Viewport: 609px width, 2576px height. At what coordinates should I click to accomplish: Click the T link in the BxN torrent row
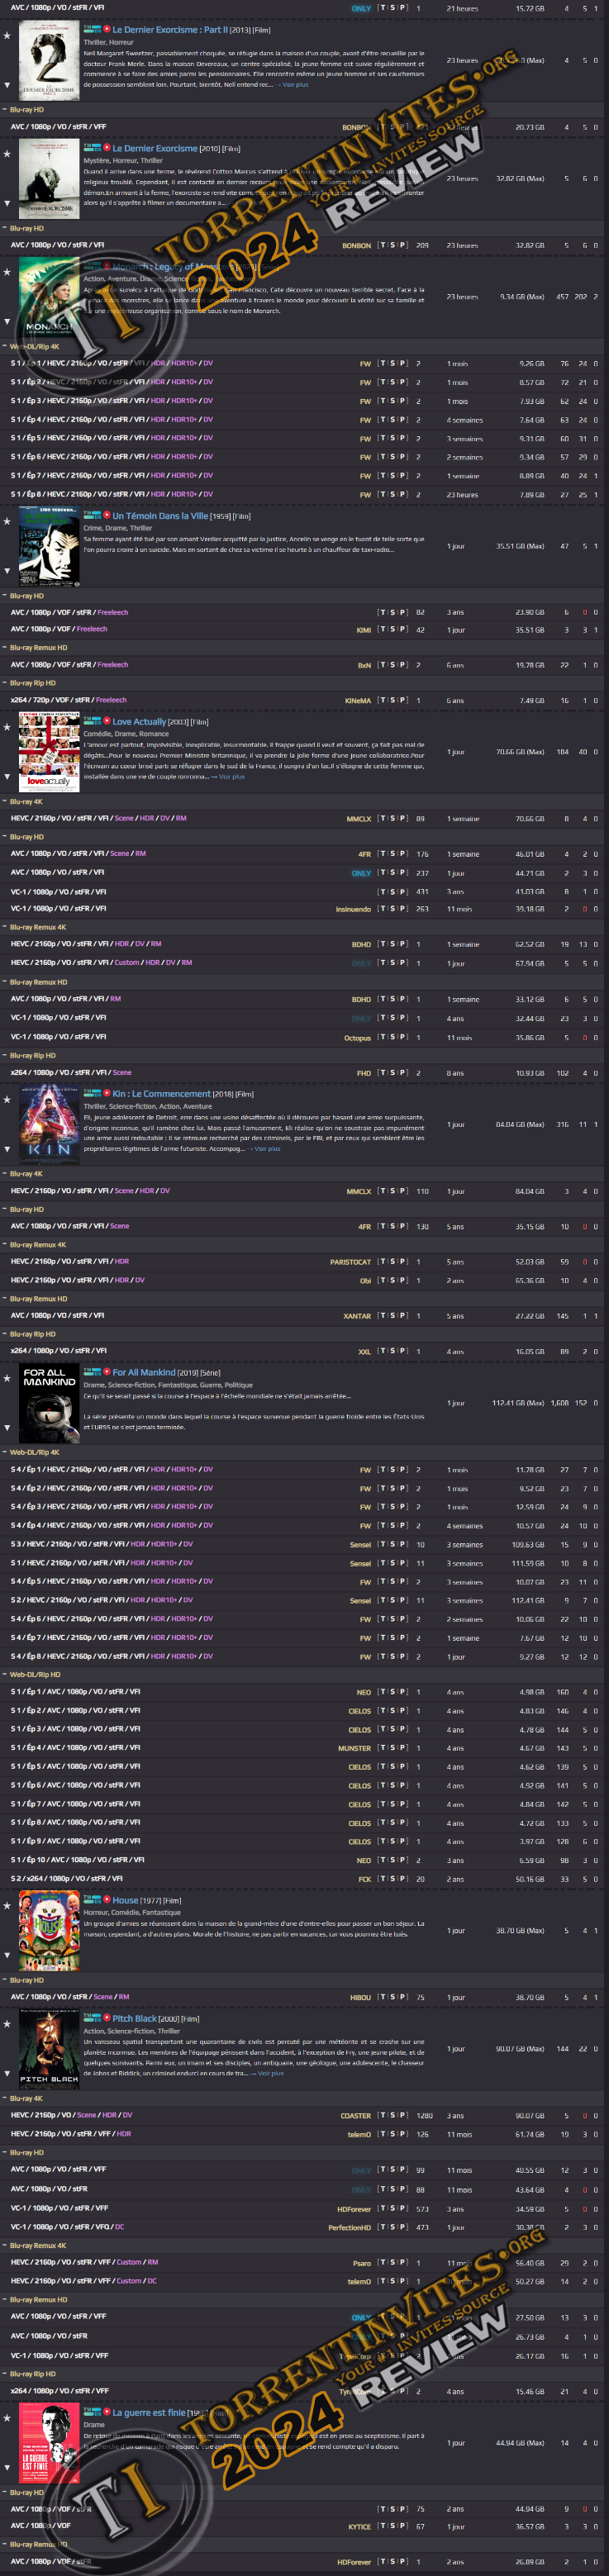click(382, 664)
